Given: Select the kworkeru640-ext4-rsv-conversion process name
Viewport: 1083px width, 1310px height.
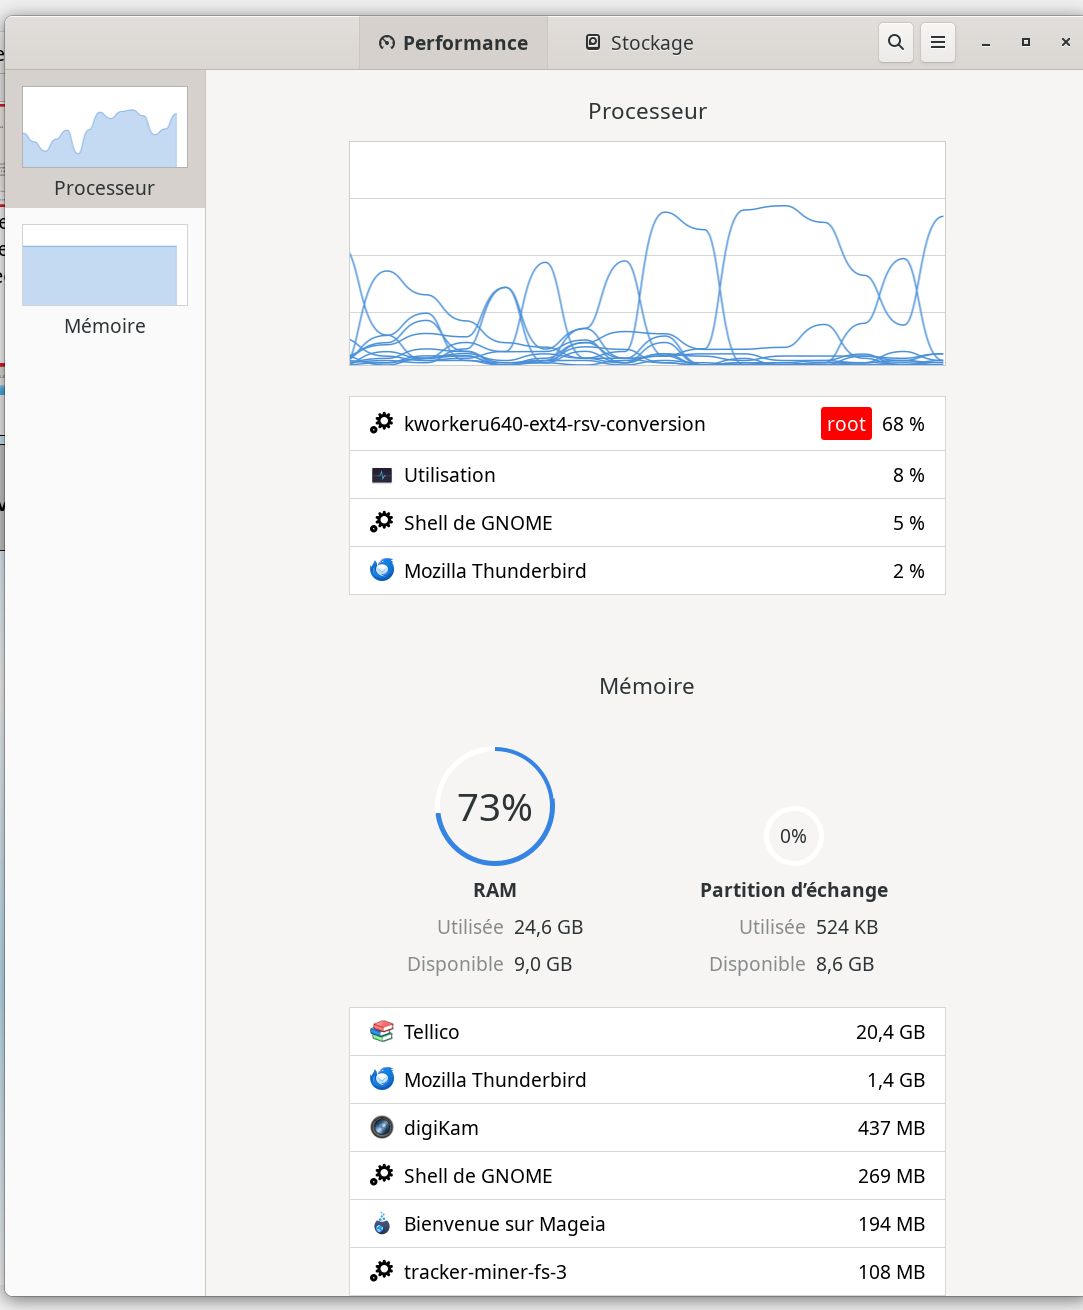Looking at the screenshot, I should pos(555,424).
